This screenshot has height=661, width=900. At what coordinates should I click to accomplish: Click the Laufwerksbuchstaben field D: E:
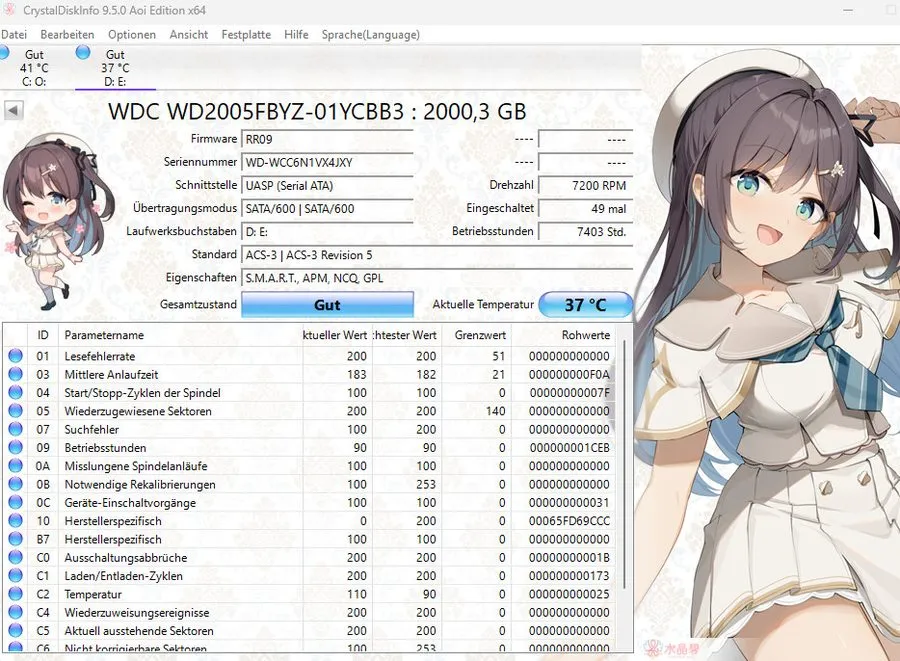click(327, 232)
